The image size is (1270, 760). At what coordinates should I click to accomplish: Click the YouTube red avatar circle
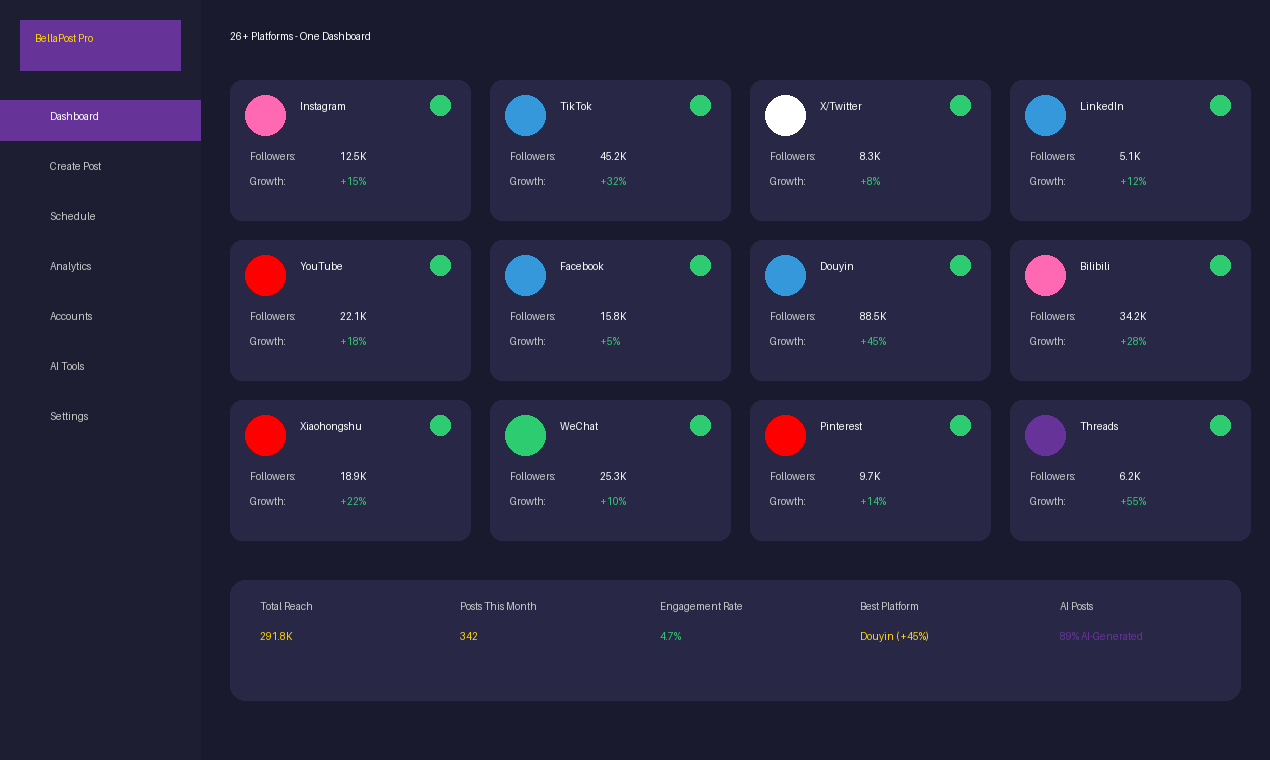click(x=265, y=275)
